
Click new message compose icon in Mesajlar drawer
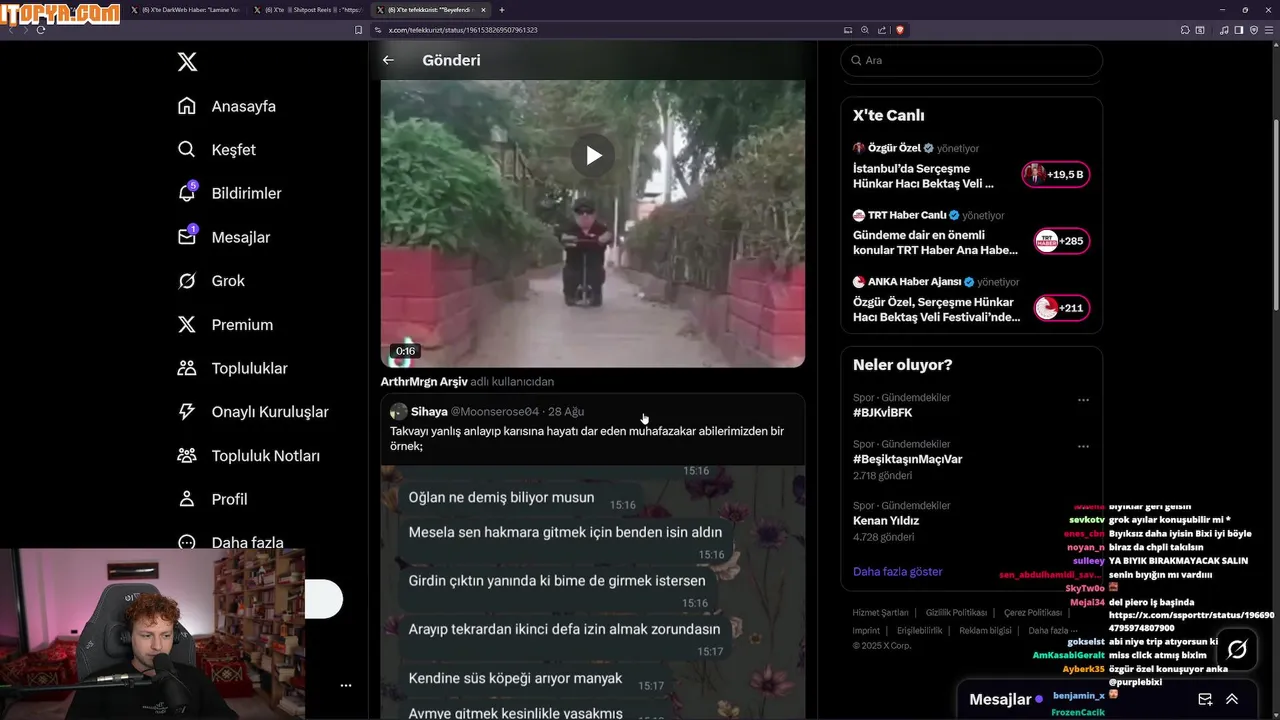click(x=1205, y=699)
